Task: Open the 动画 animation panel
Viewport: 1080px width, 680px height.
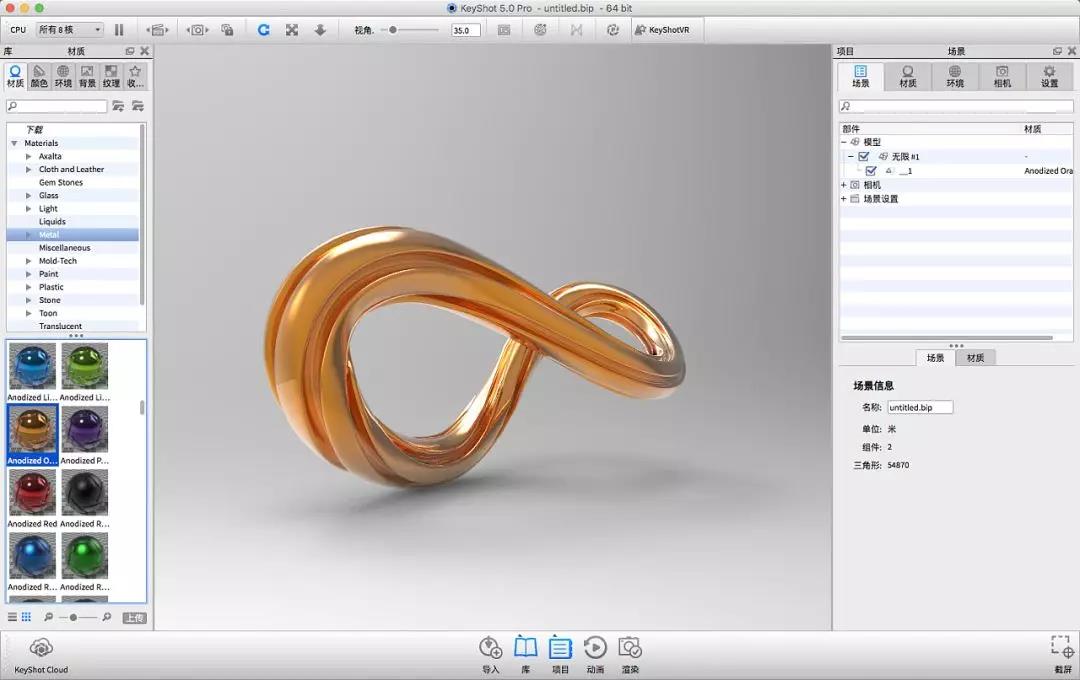Action: pyautogui.click(x=595, y=655)
